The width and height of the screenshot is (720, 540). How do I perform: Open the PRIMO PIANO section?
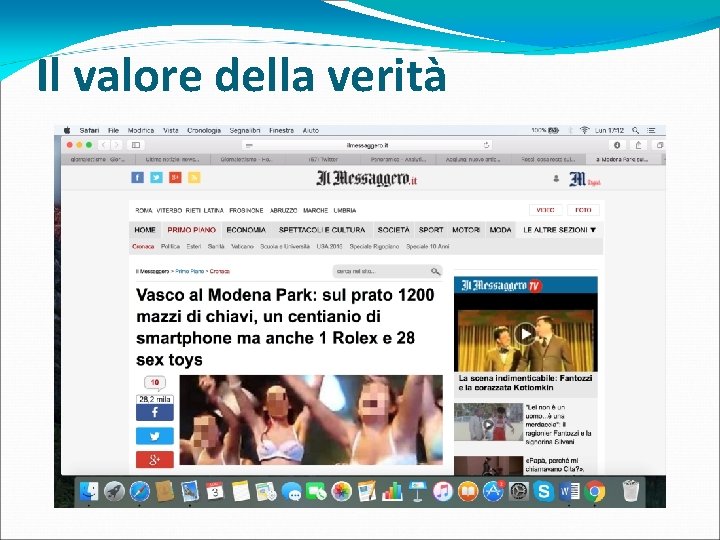point(191,230)
